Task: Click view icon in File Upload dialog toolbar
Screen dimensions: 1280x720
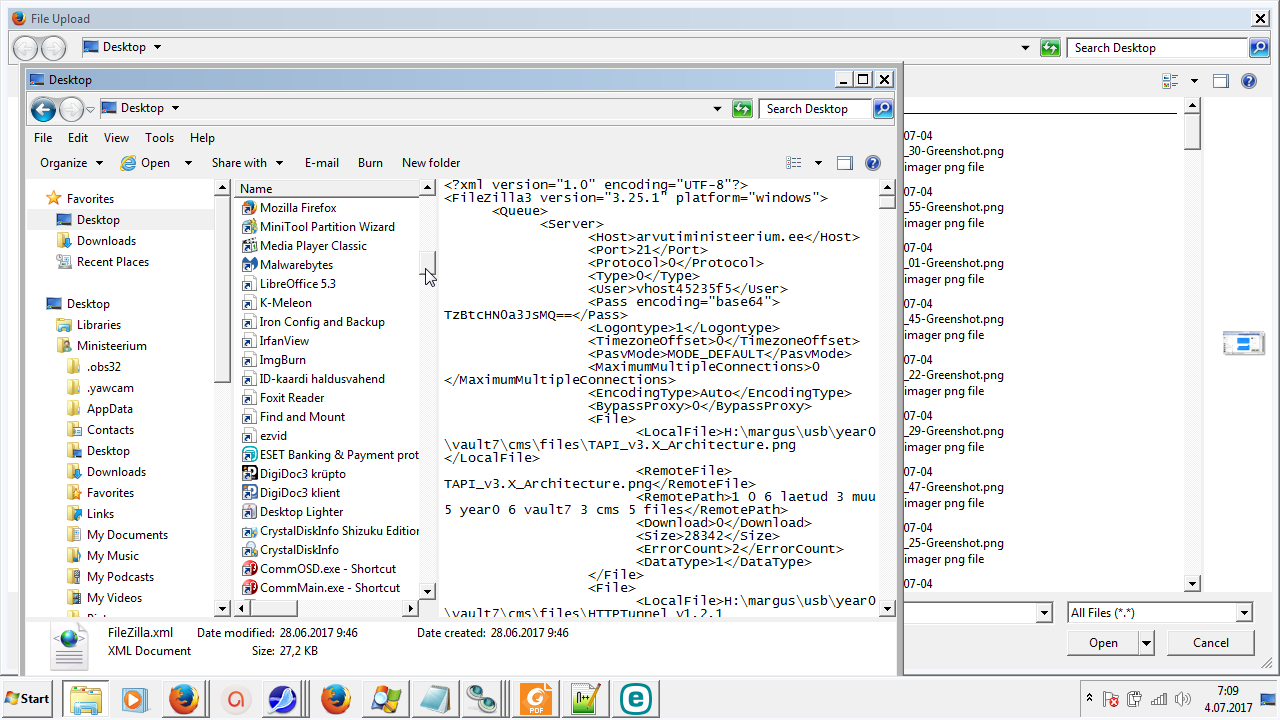Action: pyautogui.click(x=1170, y=81)
